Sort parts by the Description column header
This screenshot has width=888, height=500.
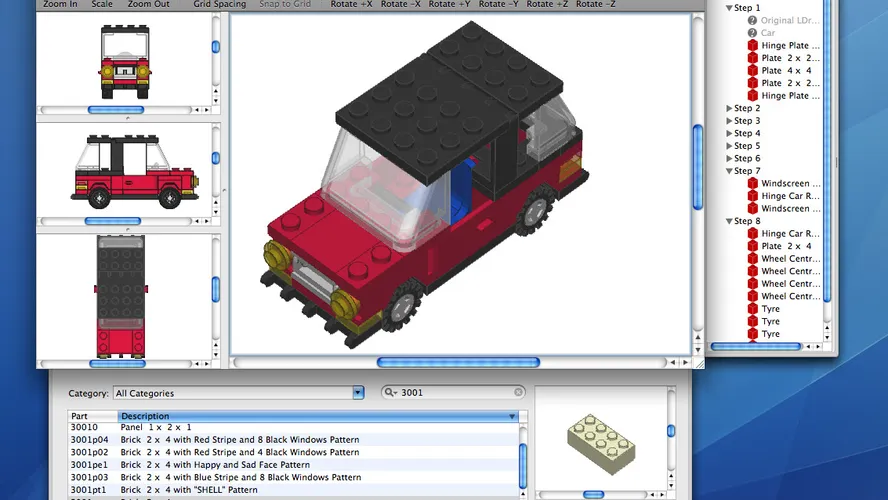[315, 416]
